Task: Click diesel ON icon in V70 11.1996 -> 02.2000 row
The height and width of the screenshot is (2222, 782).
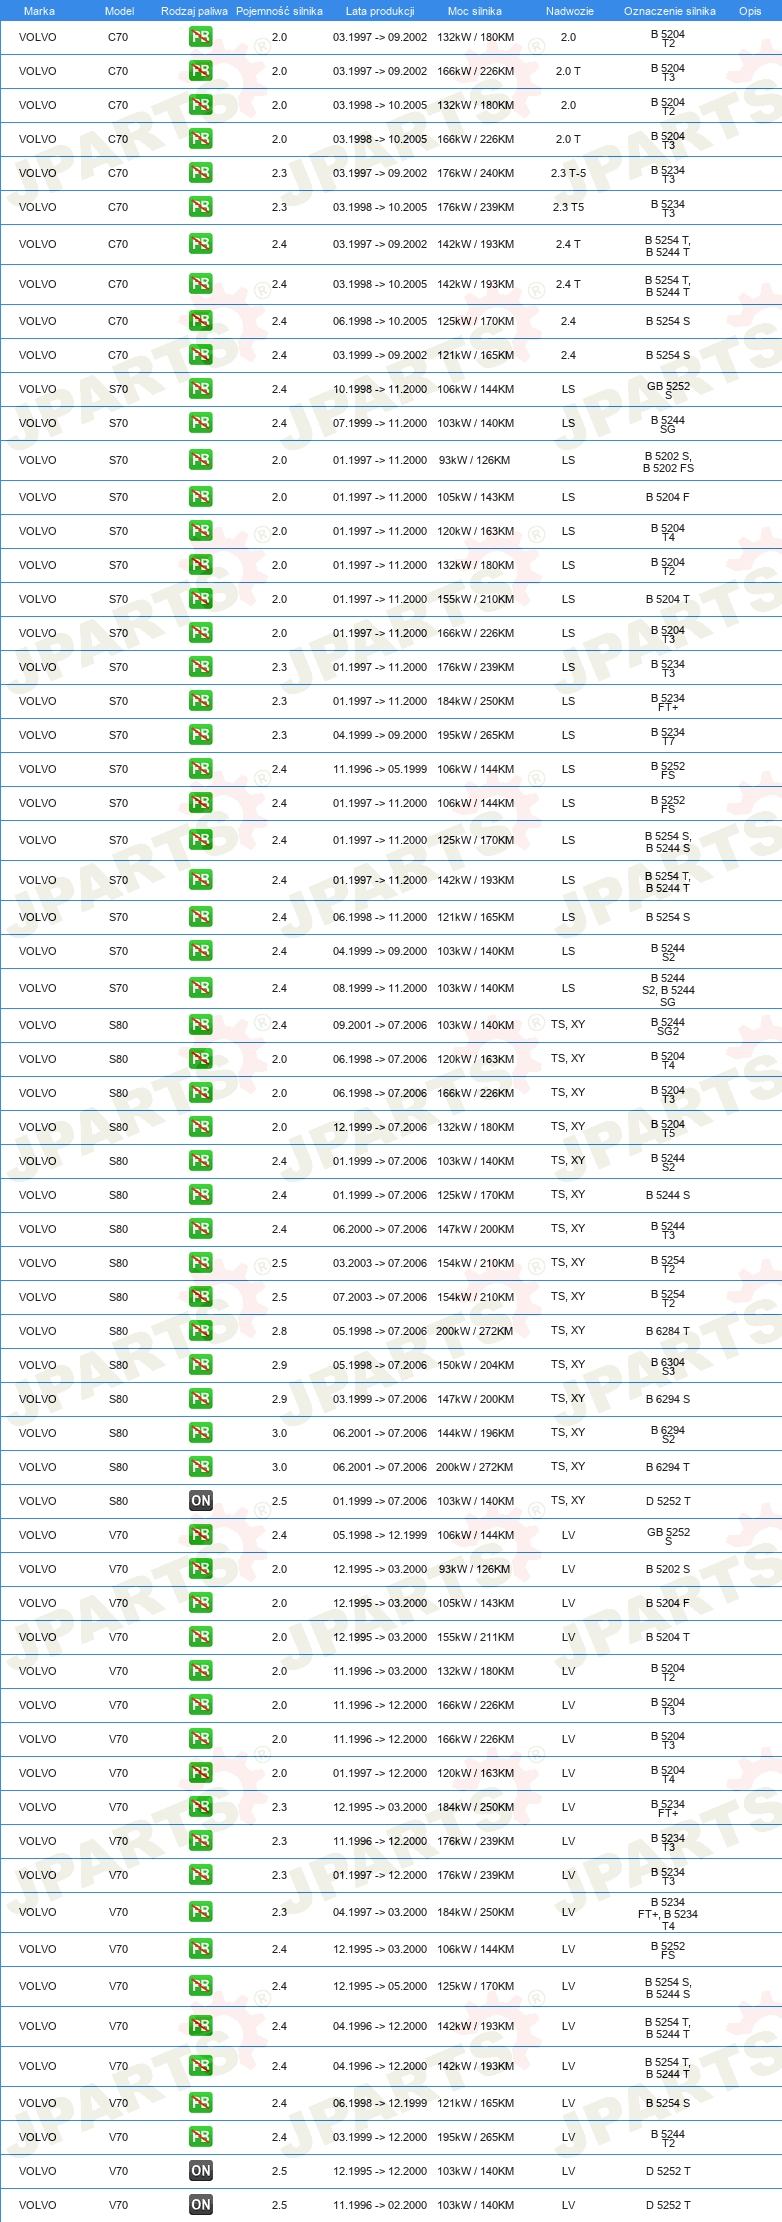Action: [200, 2205]
